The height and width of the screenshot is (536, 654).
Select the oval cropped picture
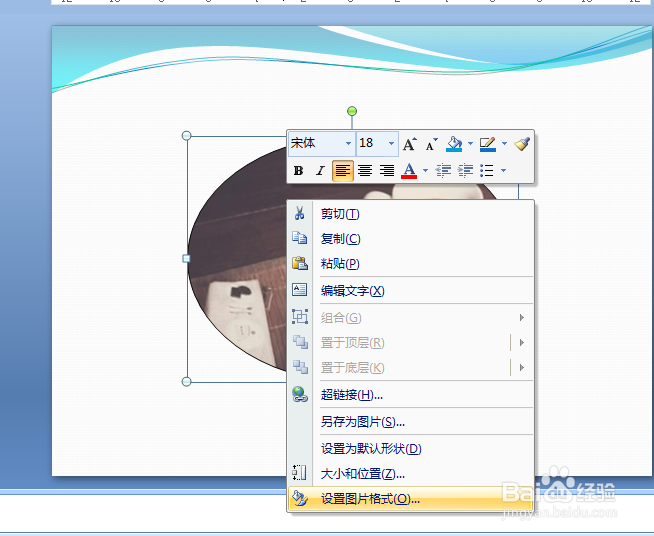(x=238, y=259)
